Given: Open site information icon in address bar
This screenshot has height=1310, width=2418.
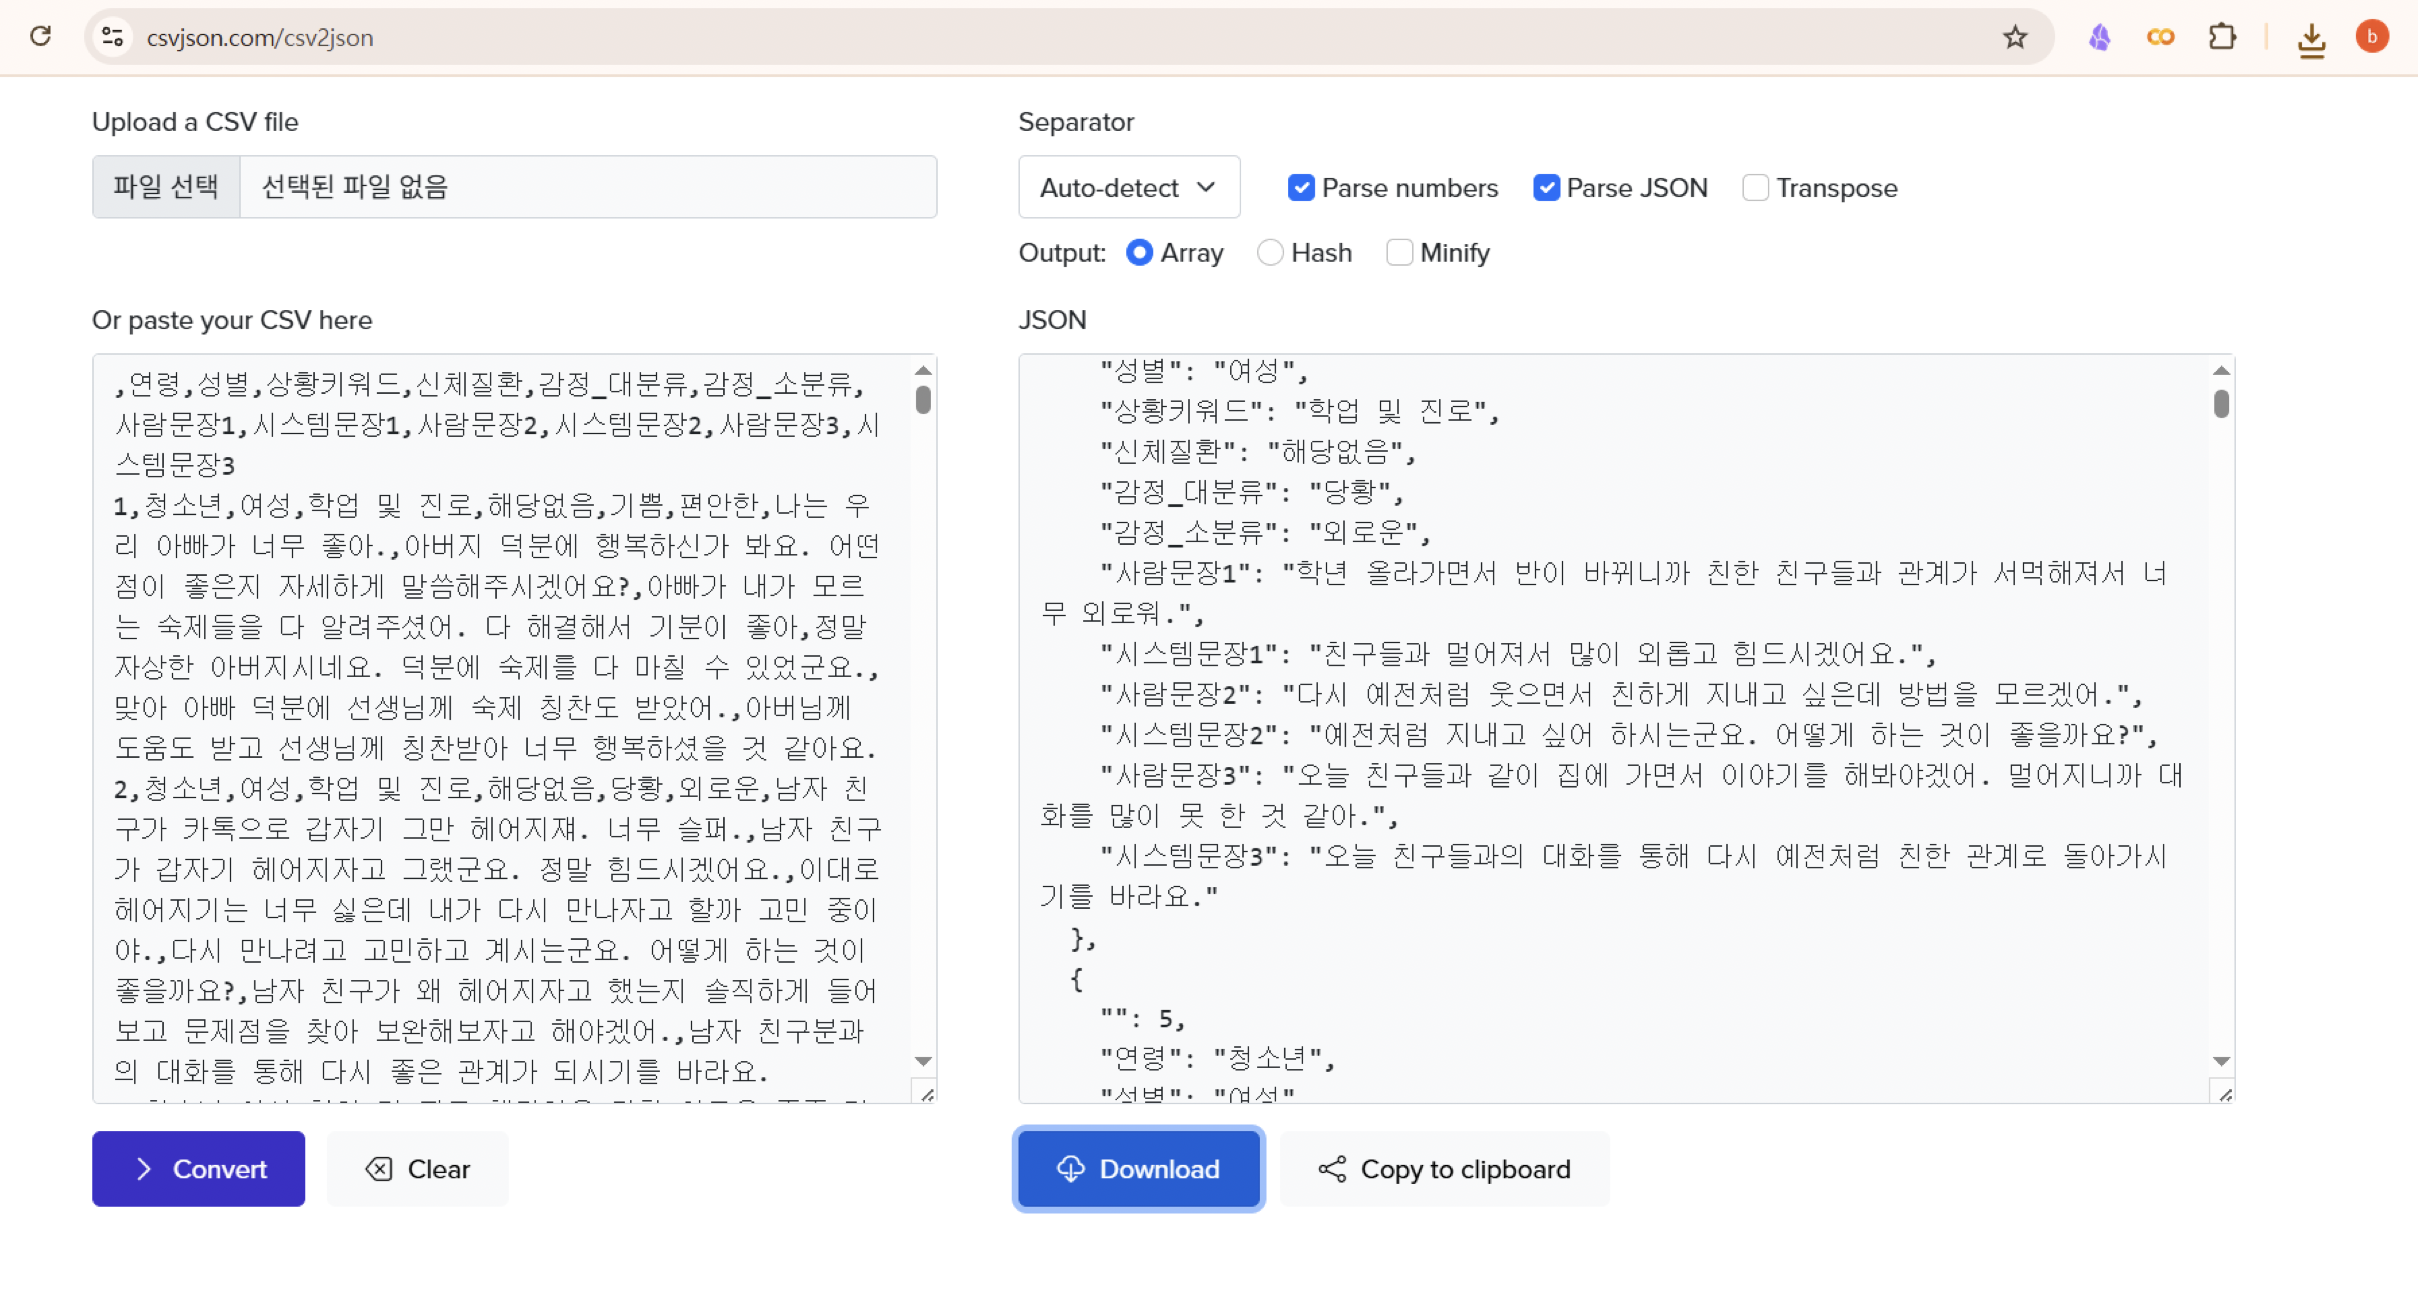Looking at the screenshot, I should pyautogui.click(x=113, y=37).
